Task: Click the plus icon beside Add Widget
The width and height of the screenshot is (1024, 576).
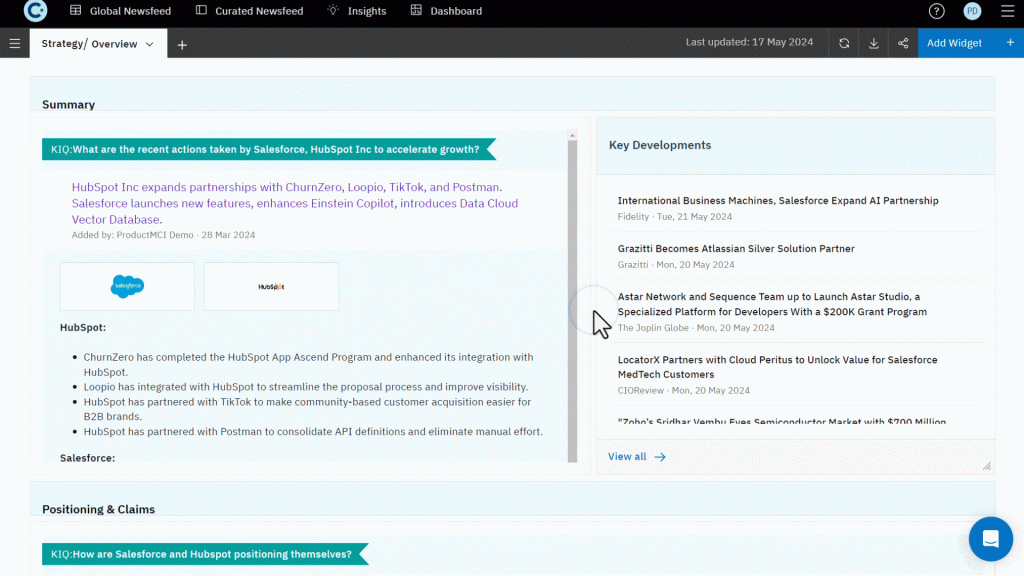Action: pyautogui.click(x=1010, y=43)
